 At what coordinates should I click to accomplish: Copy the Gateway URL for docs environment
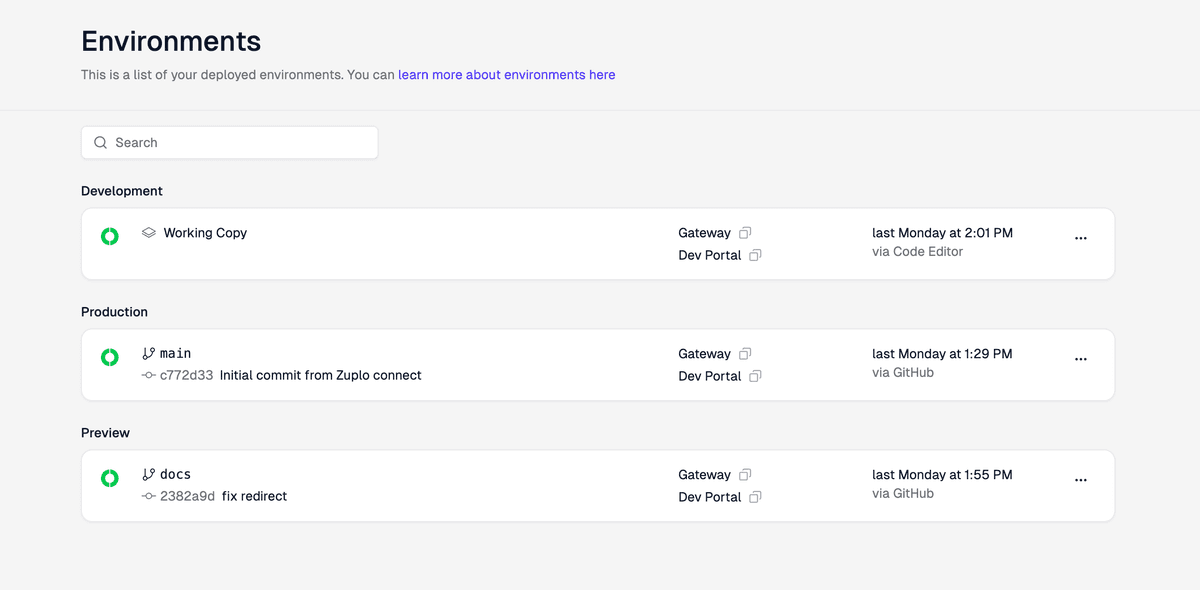pyautogui.click(x=744, y=474)
